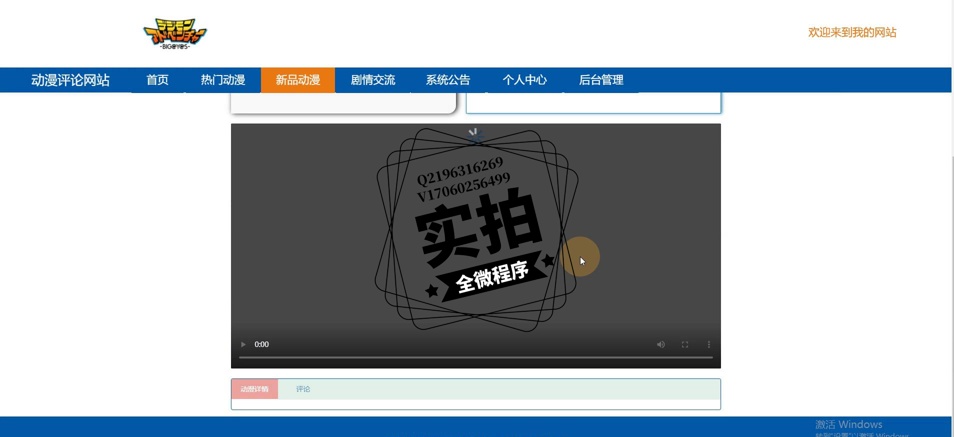The width and height of the screenshot is (954, 437).
Task: Play the video with play icon
Action: pyautogui.click(x=243, y=344)
